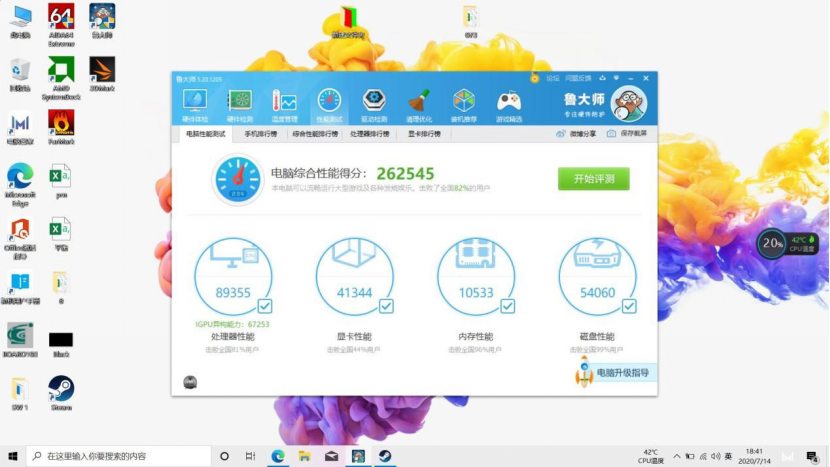Select 驱动检测 driver detection icon
This screenshot has height=467, width=830.
click(374, 103)
